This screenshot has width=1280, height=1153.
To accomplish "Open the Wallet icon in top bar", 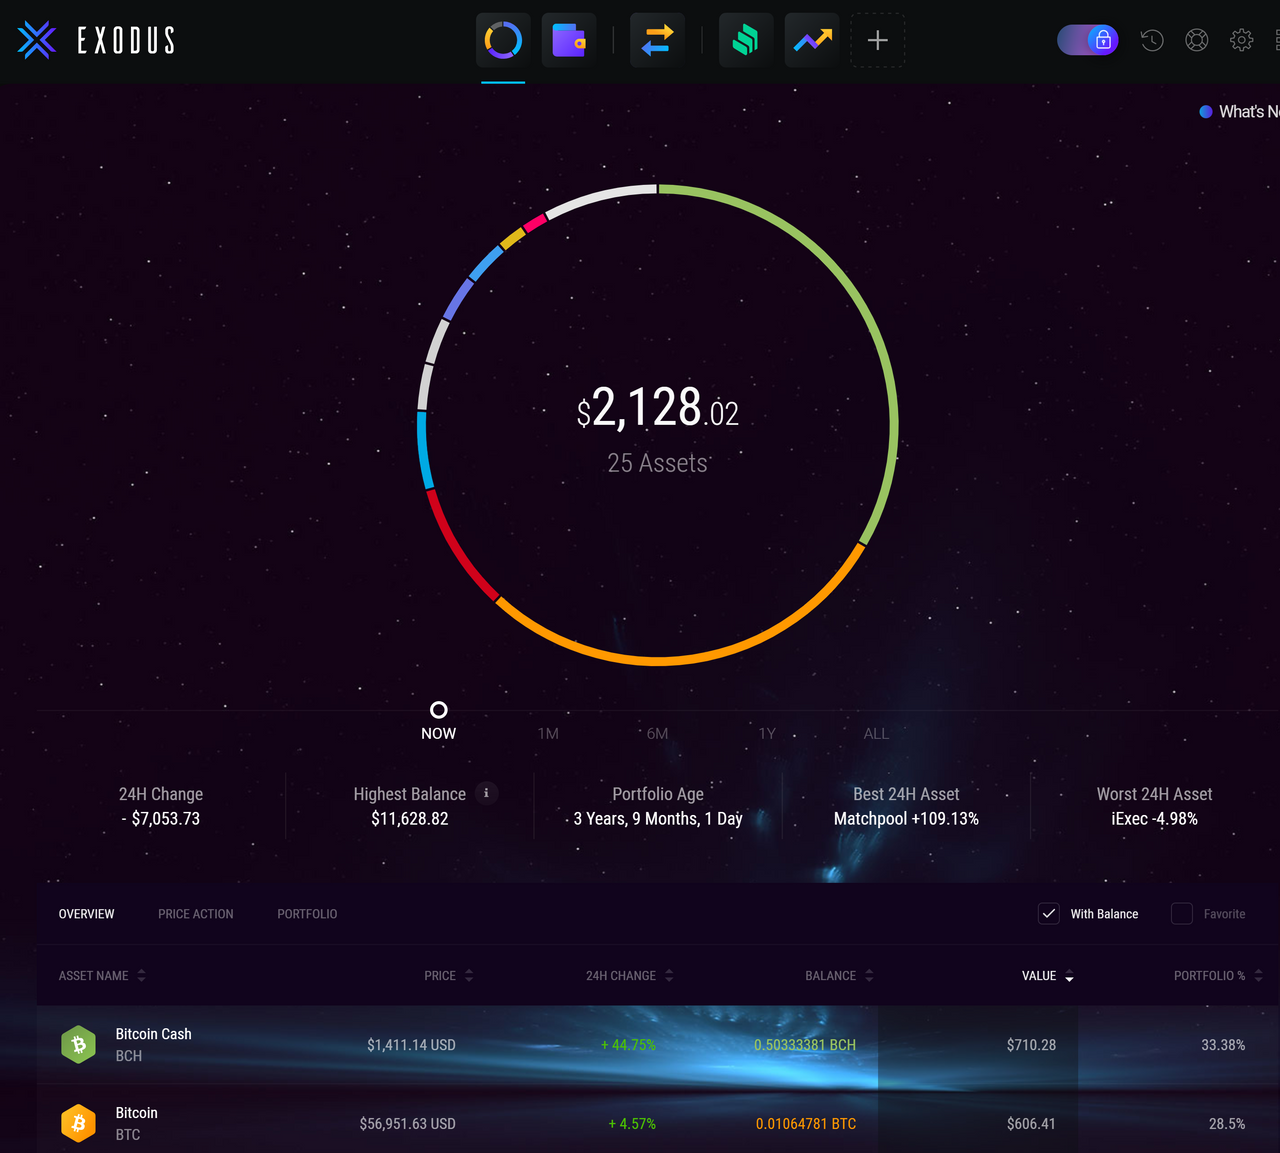I will 569,41.
